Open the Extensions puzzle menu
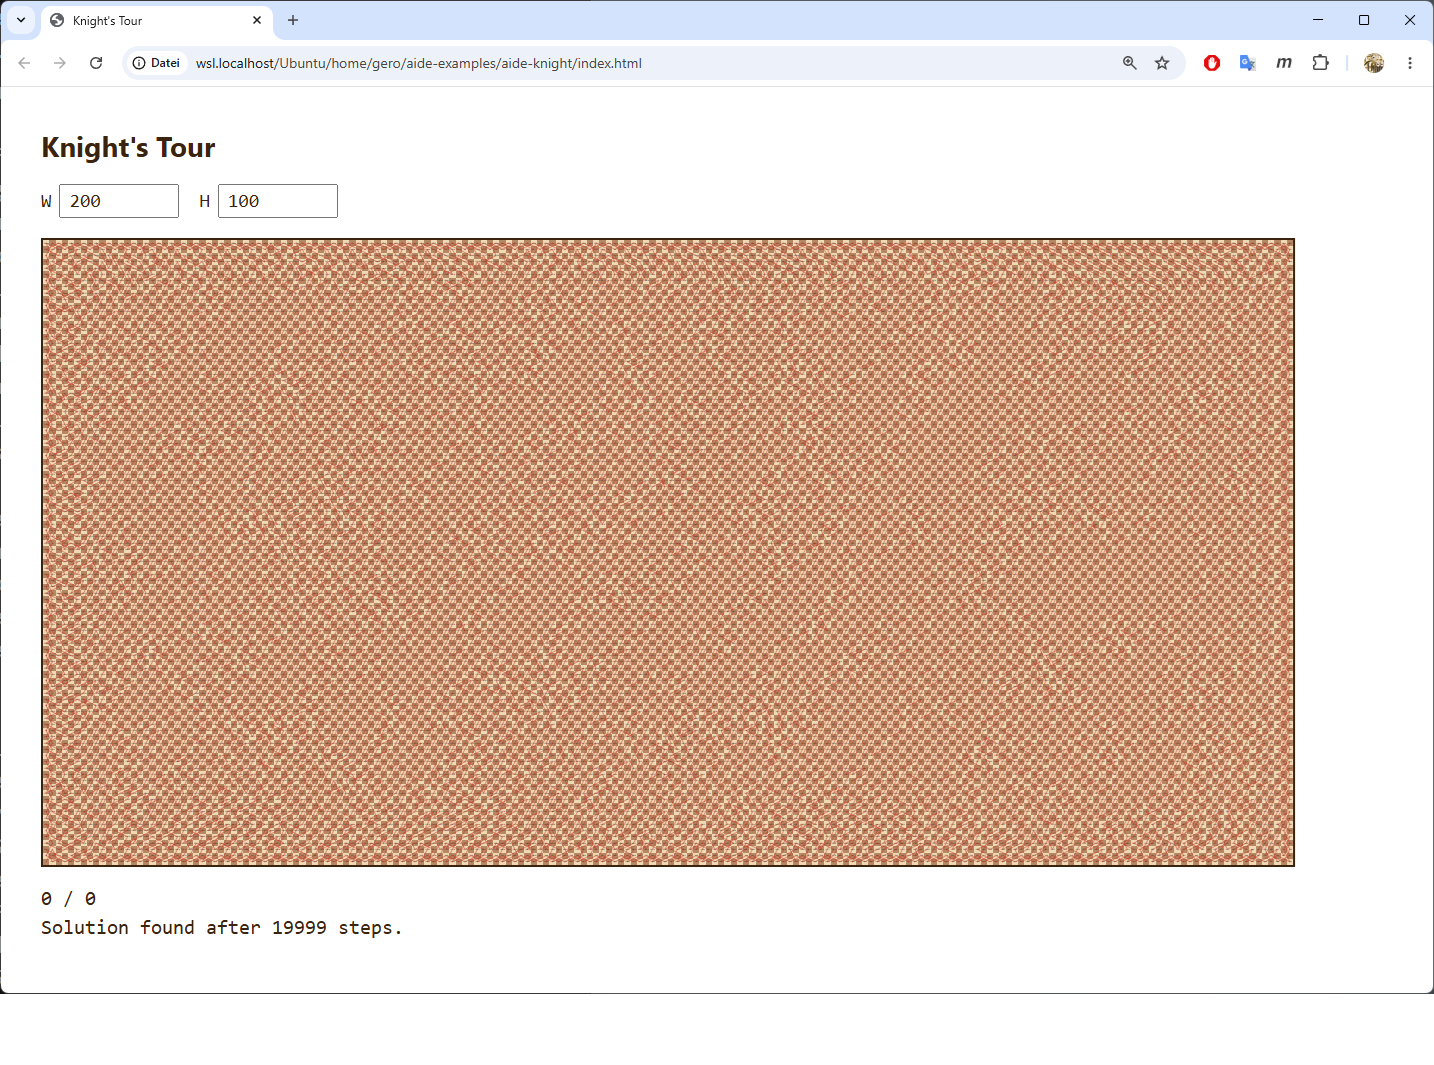This screenshot has height=1065, width=1434. pos(1321,63)
